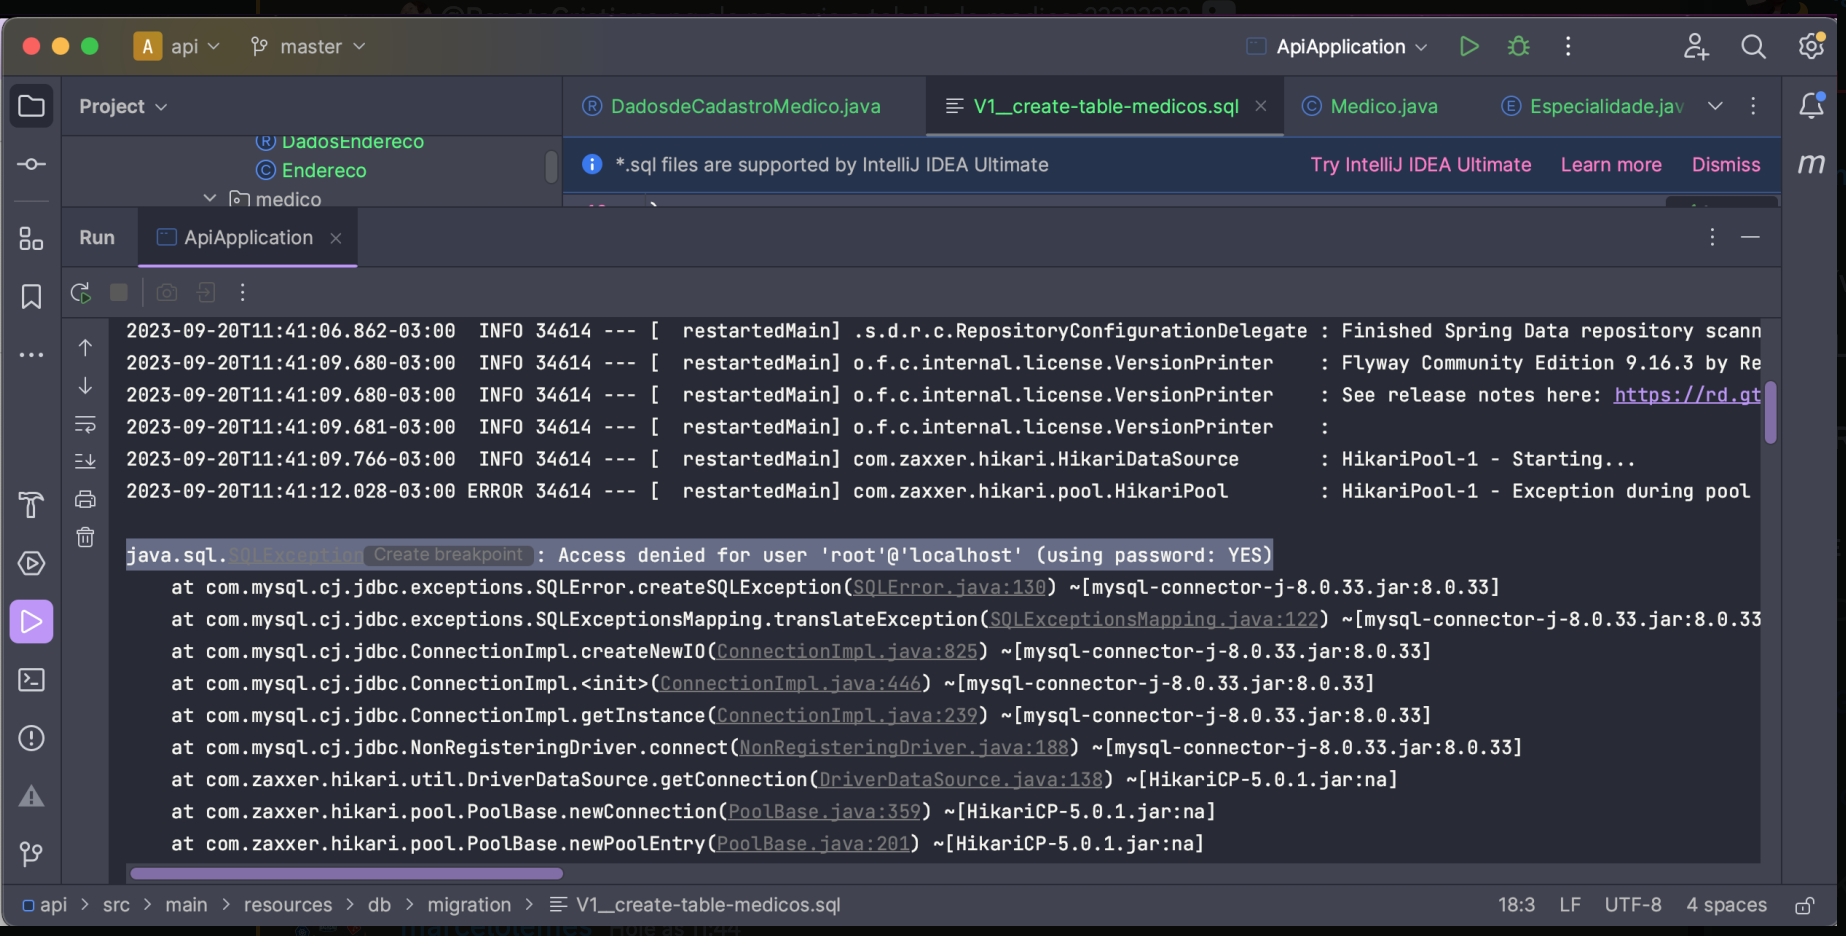Toggle scroll to end of console
This screenshot has width=1846, height=936.
coord(85,461)
